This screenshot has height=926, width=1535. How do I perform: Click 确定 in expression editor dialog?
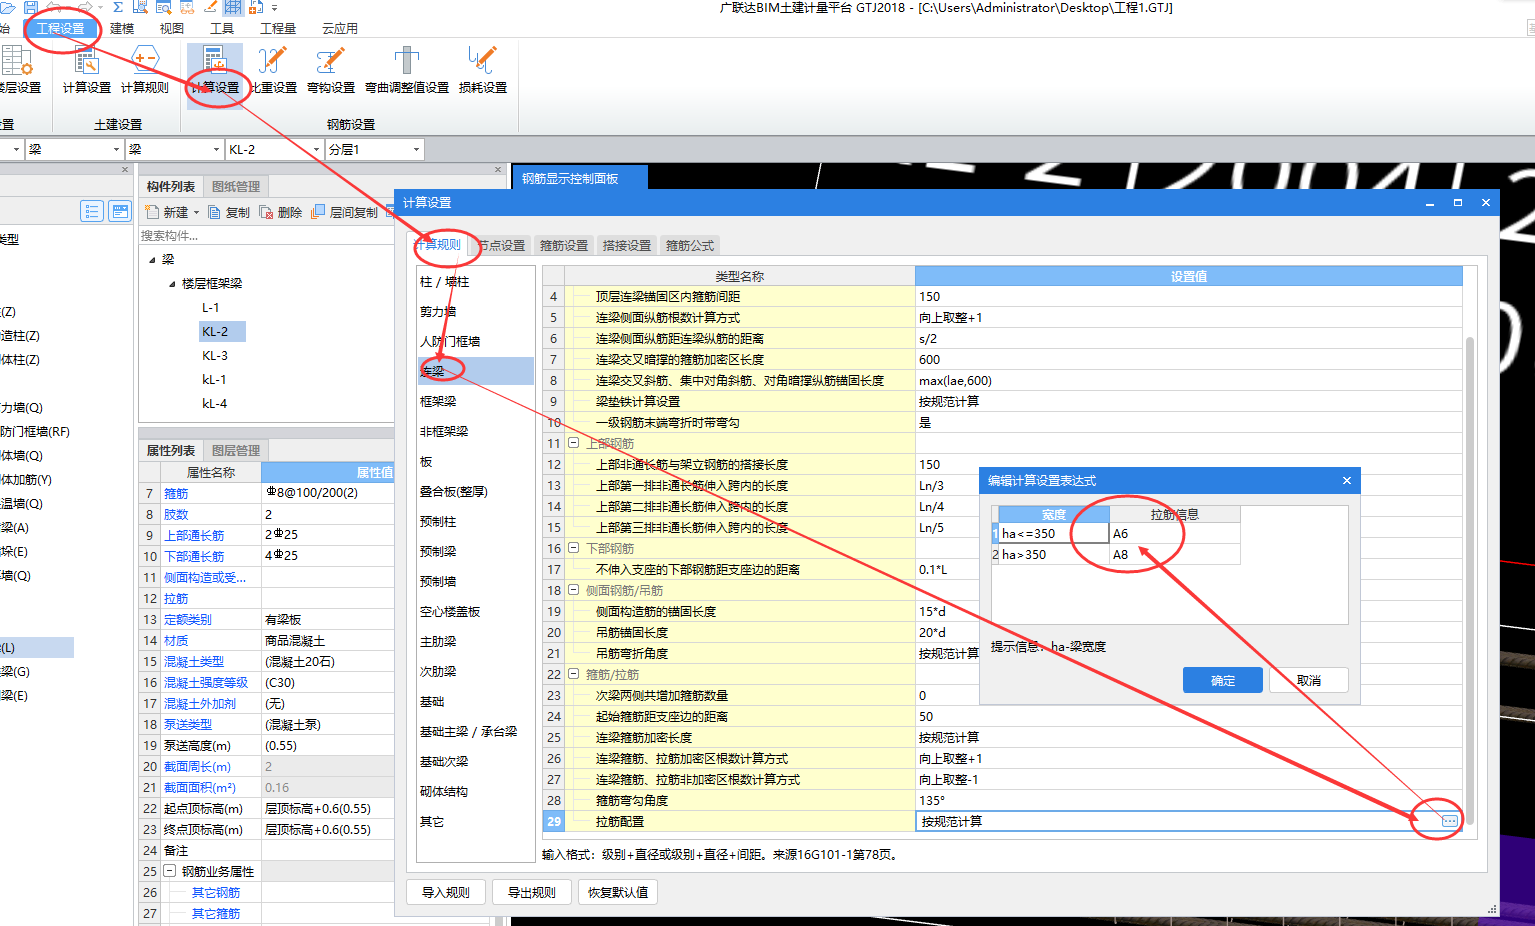(x=1223, y=680)
